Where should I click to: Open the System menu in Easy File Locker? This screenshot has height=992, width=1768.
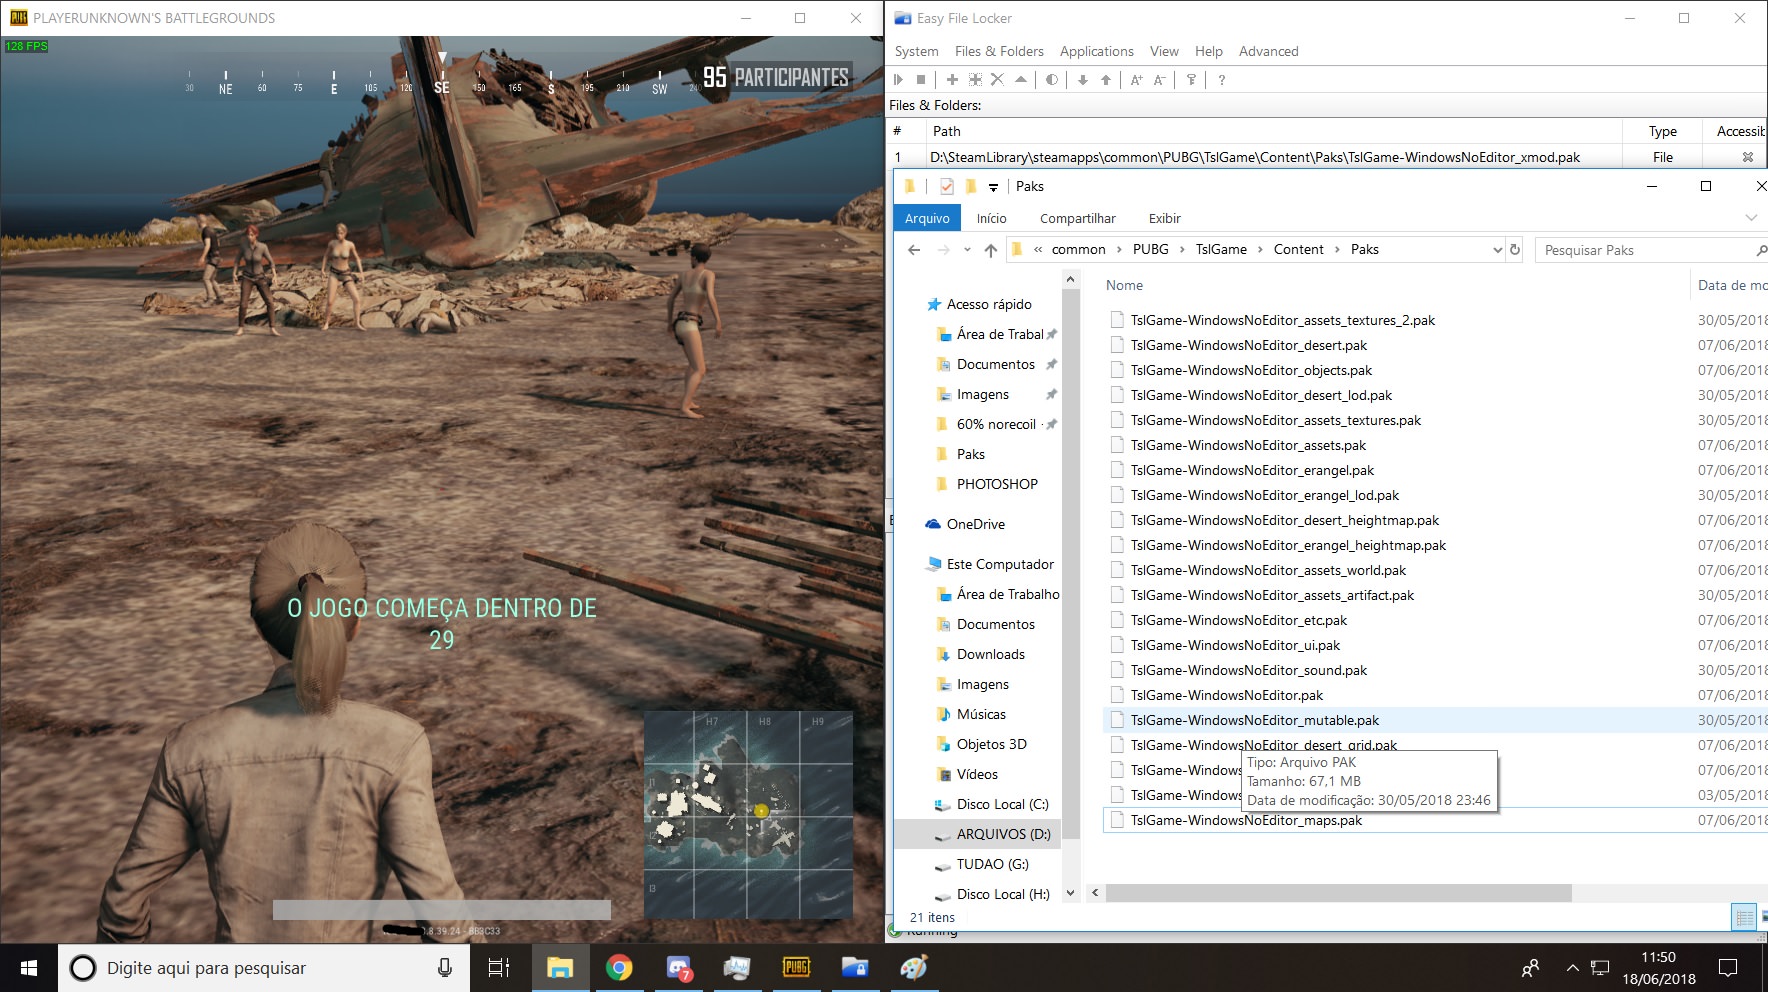click(917, 51)
